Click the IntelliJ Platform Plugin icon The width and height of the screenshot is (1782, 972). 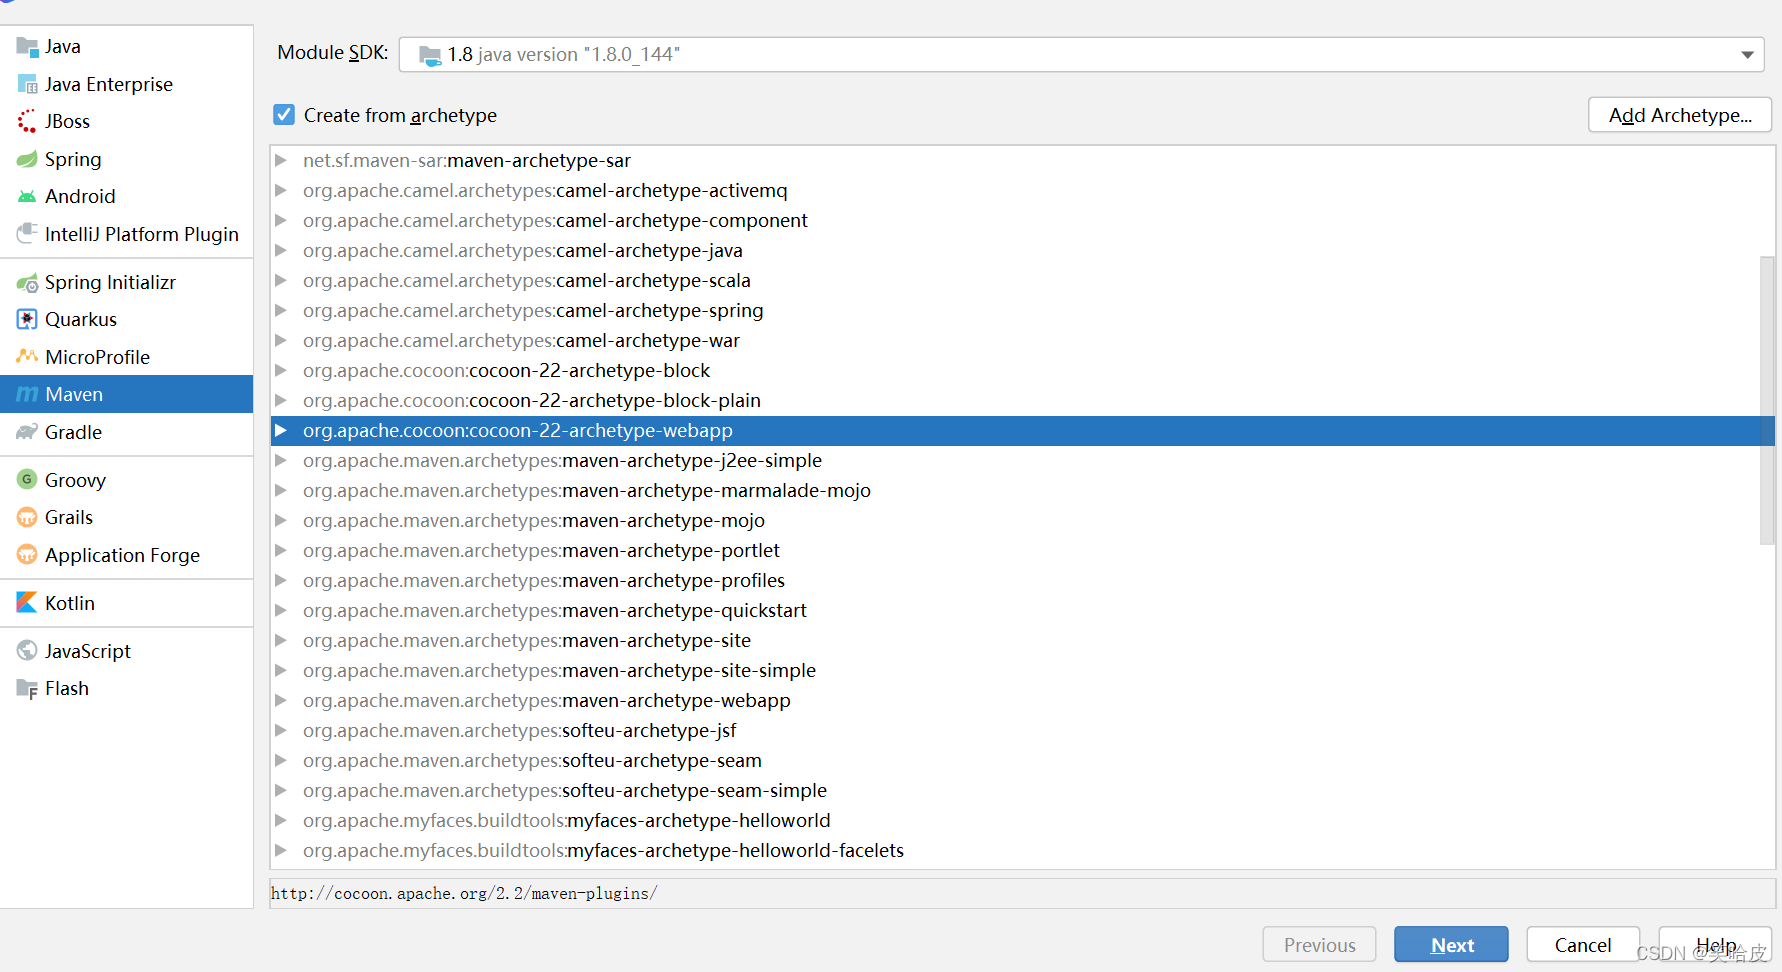click(27, 234)
